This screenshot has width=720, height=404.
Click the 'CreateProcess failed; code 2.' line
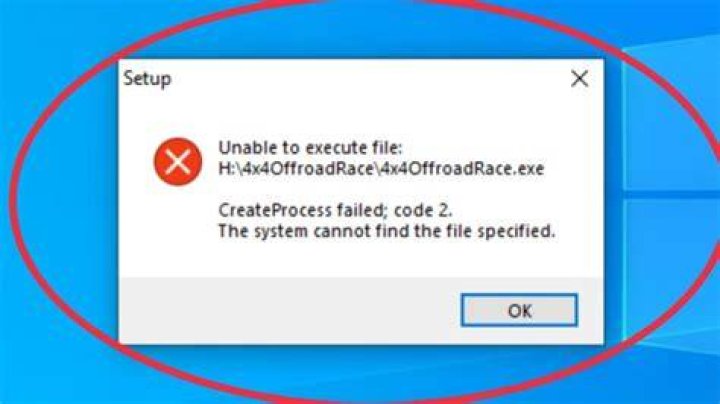[x=335, y=210]
